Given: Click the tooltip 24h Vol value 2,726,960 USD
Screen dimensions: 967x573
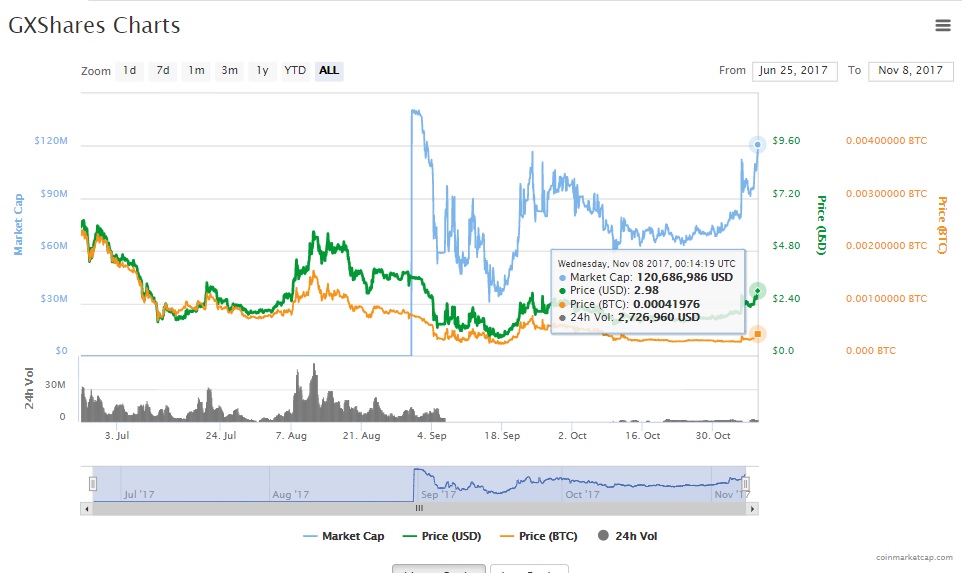Looking at the screenshot, I should pyautogui.click(x=659, y=318).
